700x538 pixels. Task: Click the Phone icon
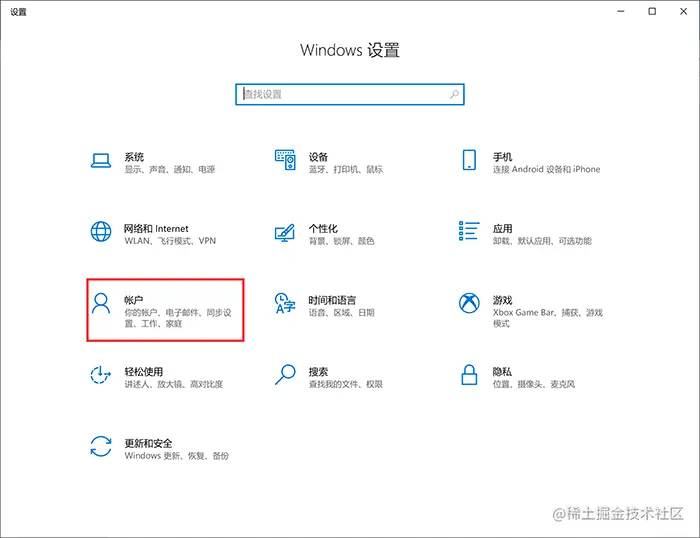tap(469, 160)
